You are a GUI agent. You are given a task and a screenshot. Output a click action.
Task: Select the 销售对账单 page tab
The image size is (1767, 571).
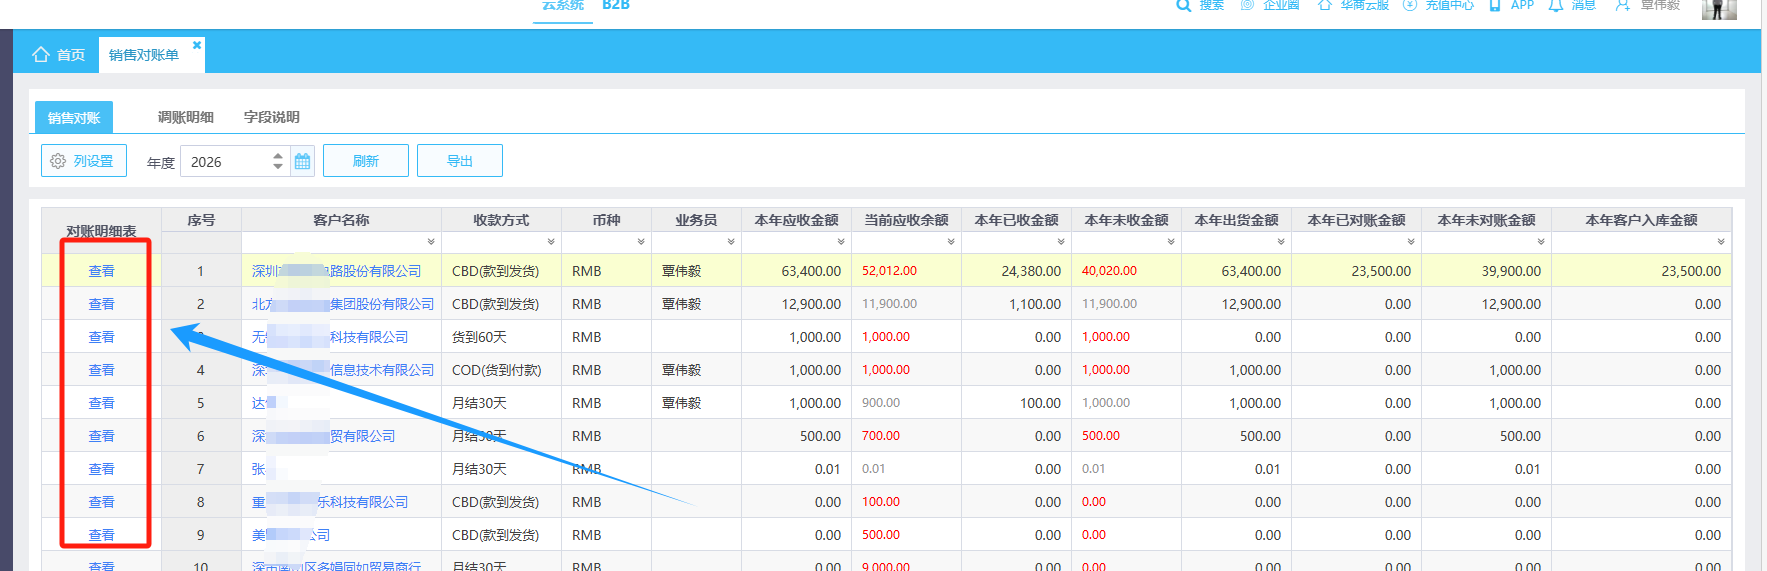click(144, 55)
